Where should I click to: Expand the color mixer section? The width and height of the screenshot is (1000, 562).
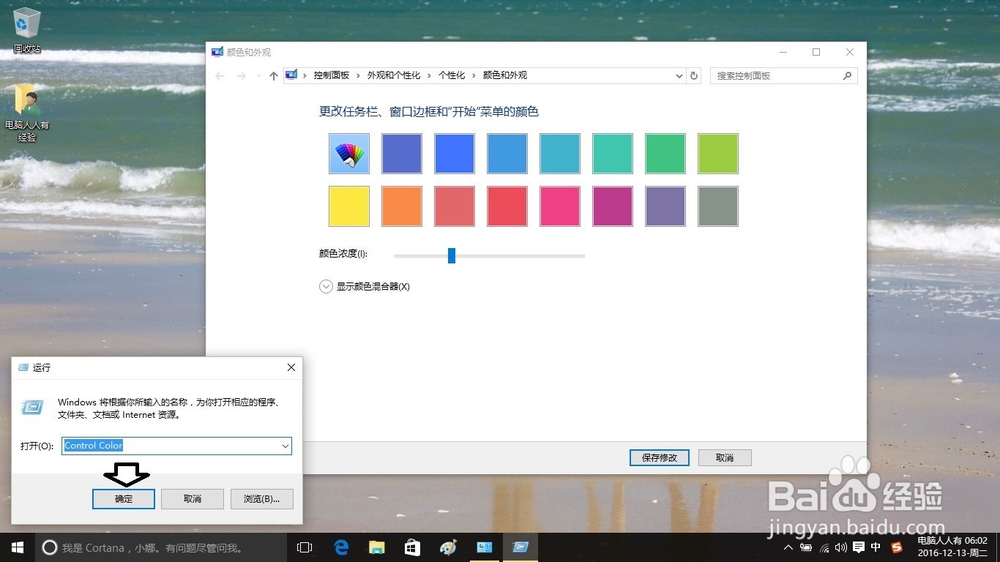326,286
